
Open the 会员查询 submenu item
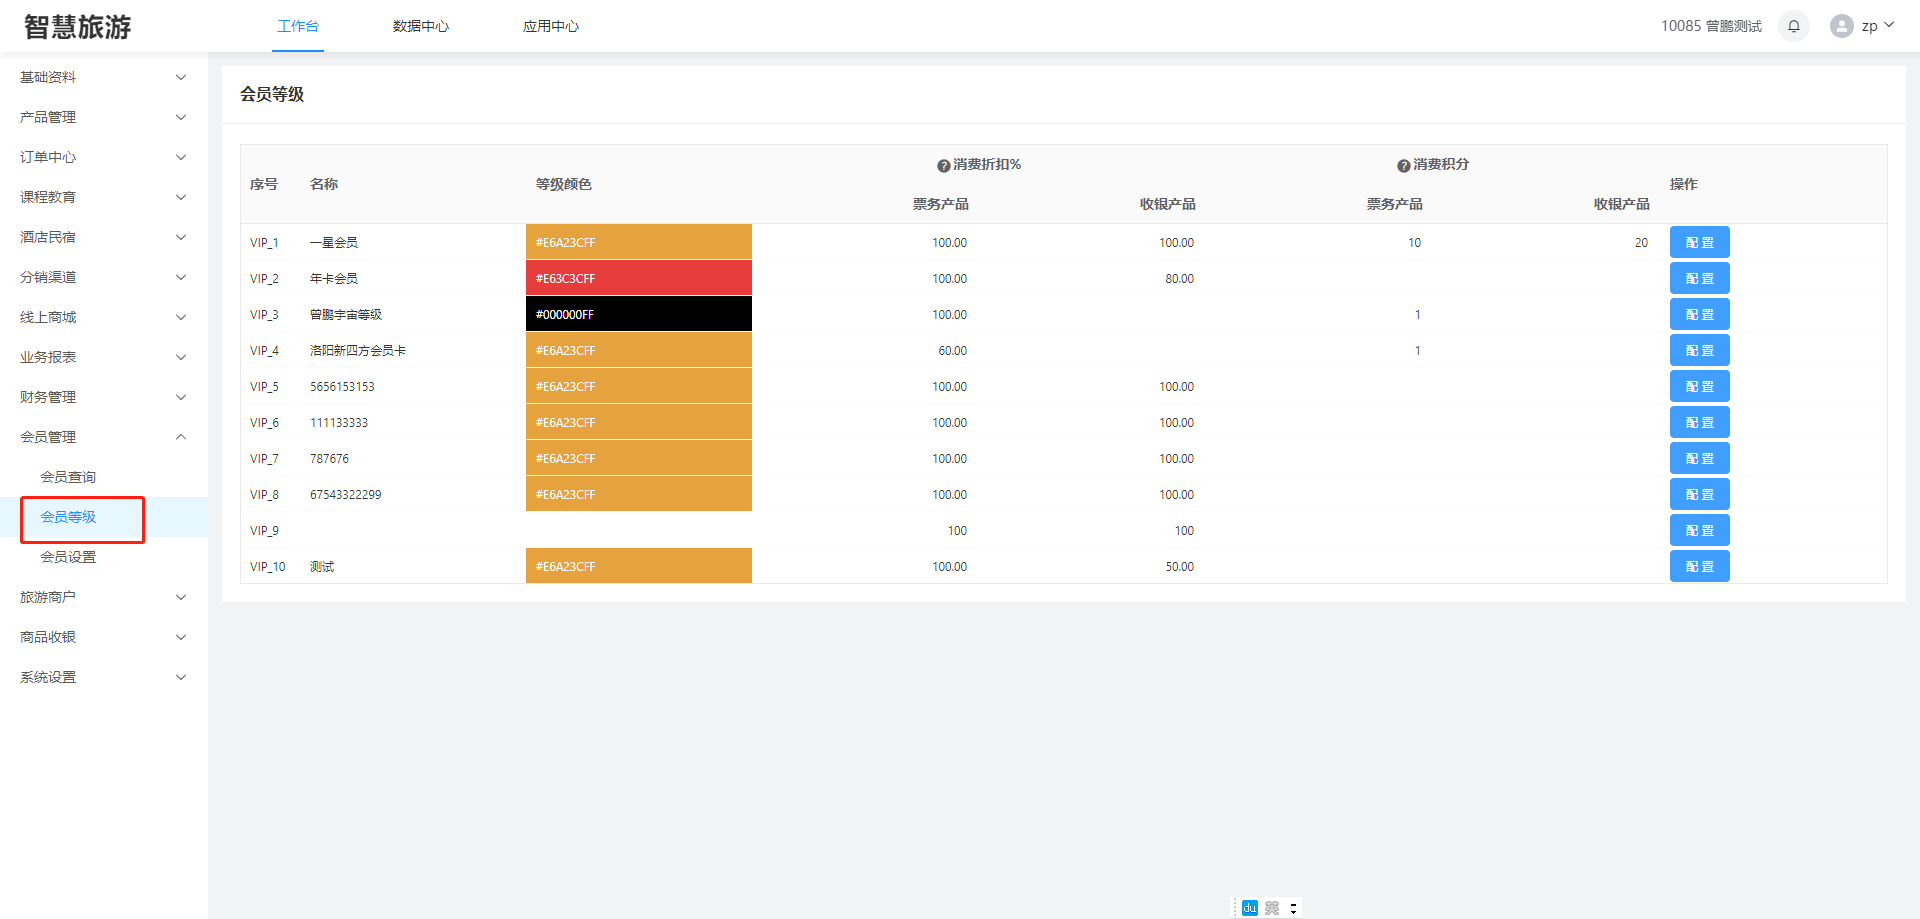coord(104,477)
